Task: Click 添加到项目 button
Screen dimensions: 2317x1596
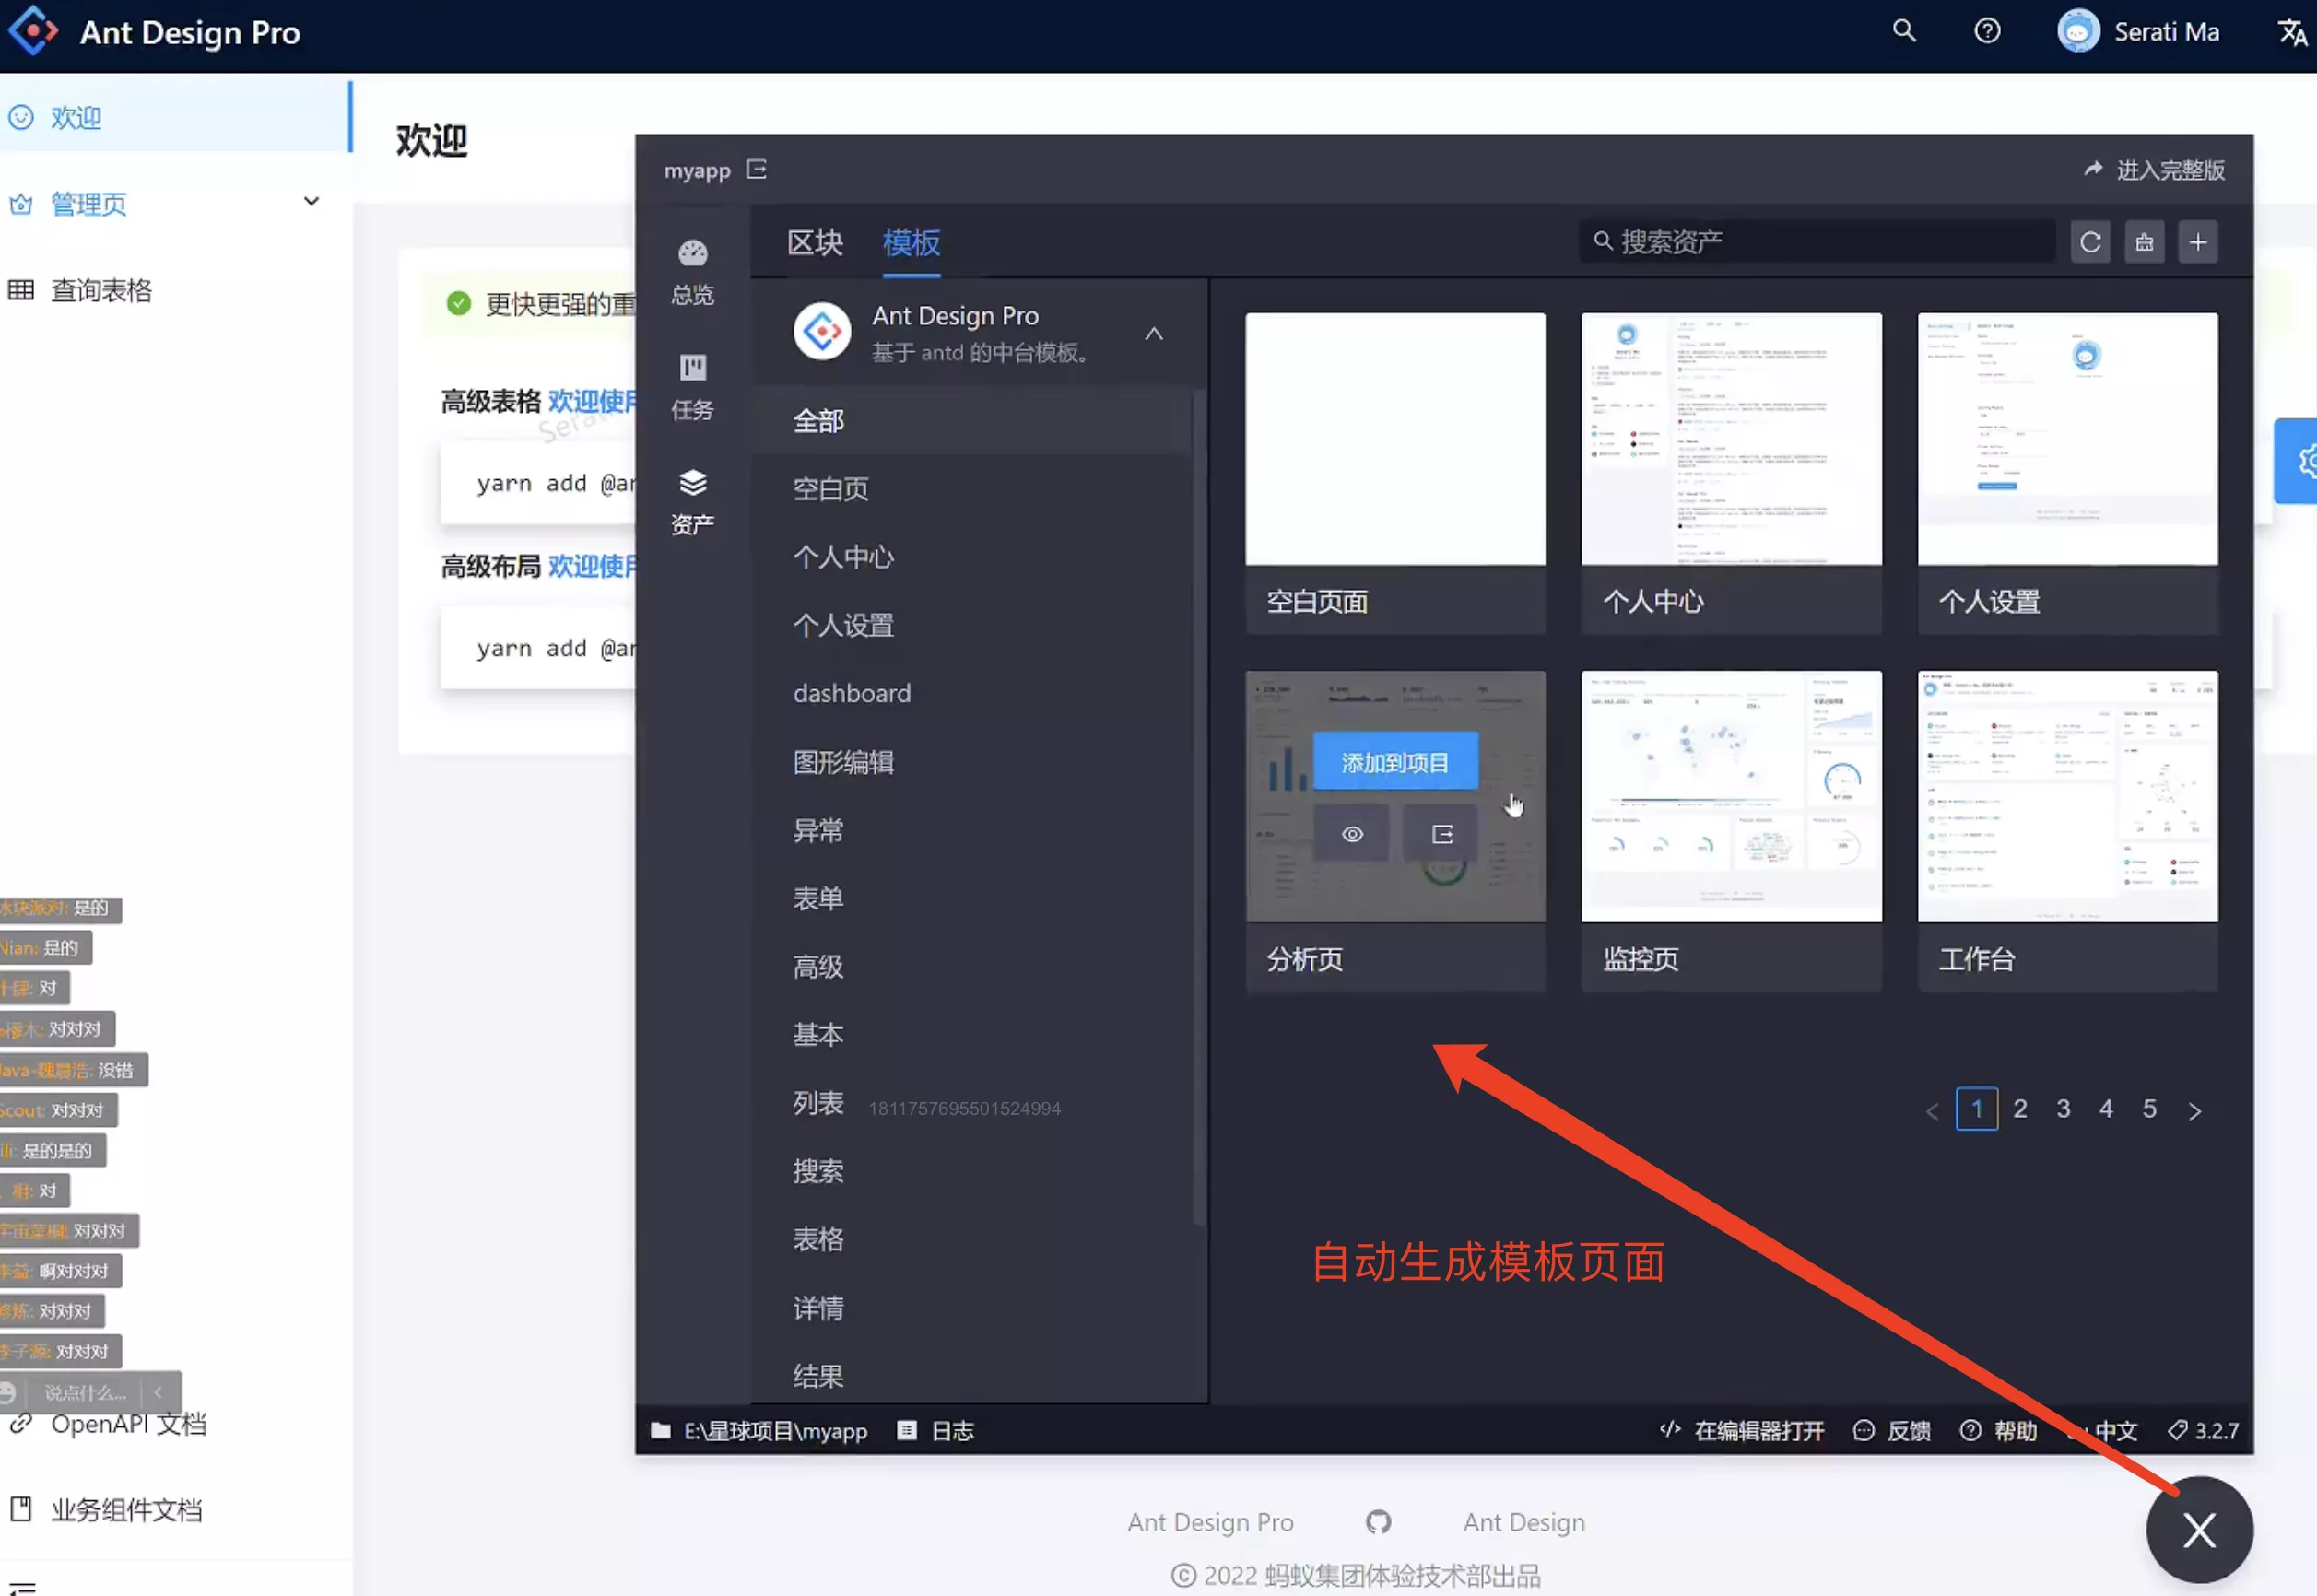Action: [1395, 763]
